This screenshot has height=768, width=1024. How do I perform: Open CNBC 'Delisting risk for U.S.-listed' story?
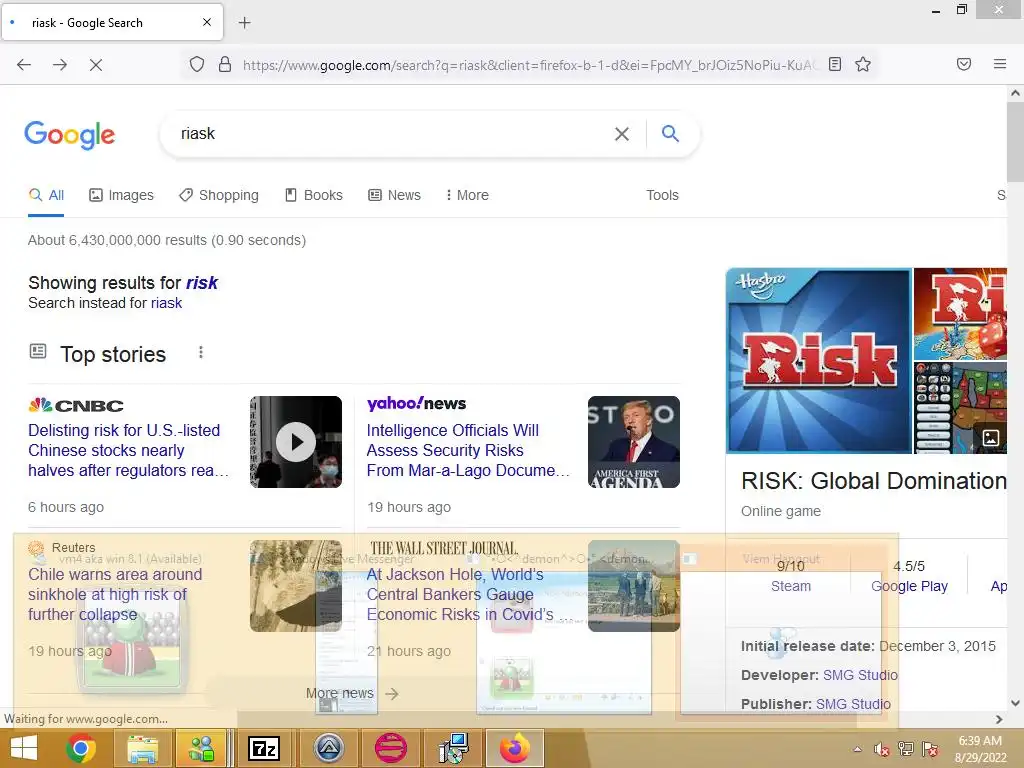click(129, 451)
